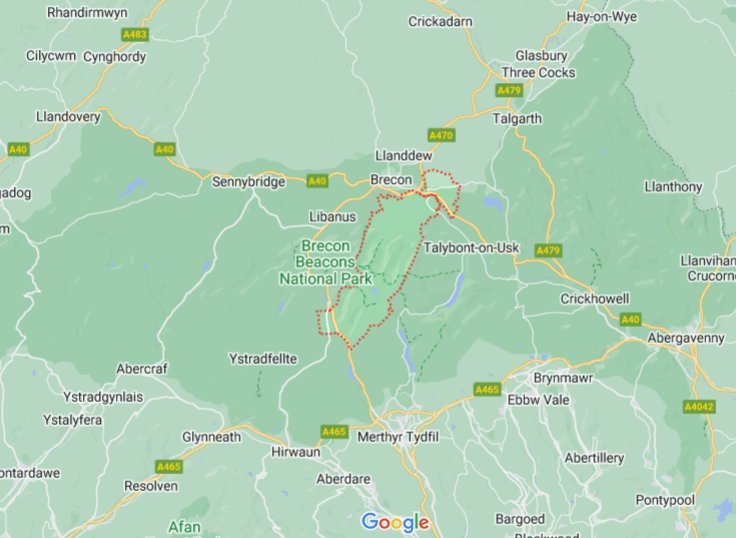This screenshot has height=538, width=736.
Task: Select the A483 road shield
Action: pos(135,34)
